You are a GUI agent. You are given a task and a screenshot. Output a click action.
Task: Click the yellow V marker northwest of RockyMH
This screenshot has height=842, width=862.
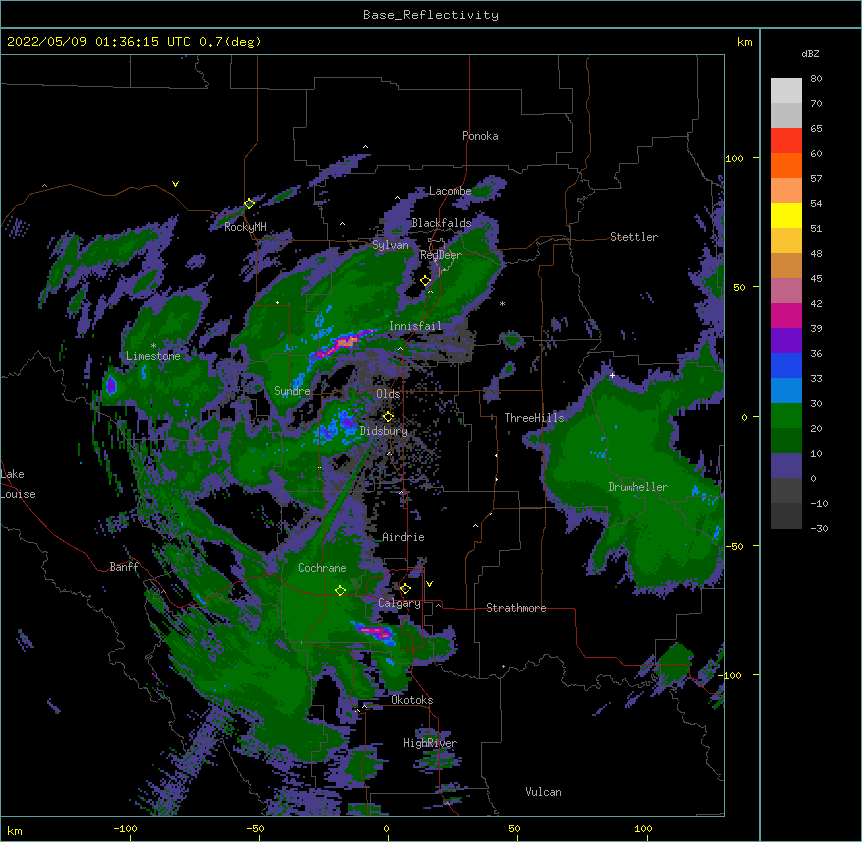[x=175, y=184]
